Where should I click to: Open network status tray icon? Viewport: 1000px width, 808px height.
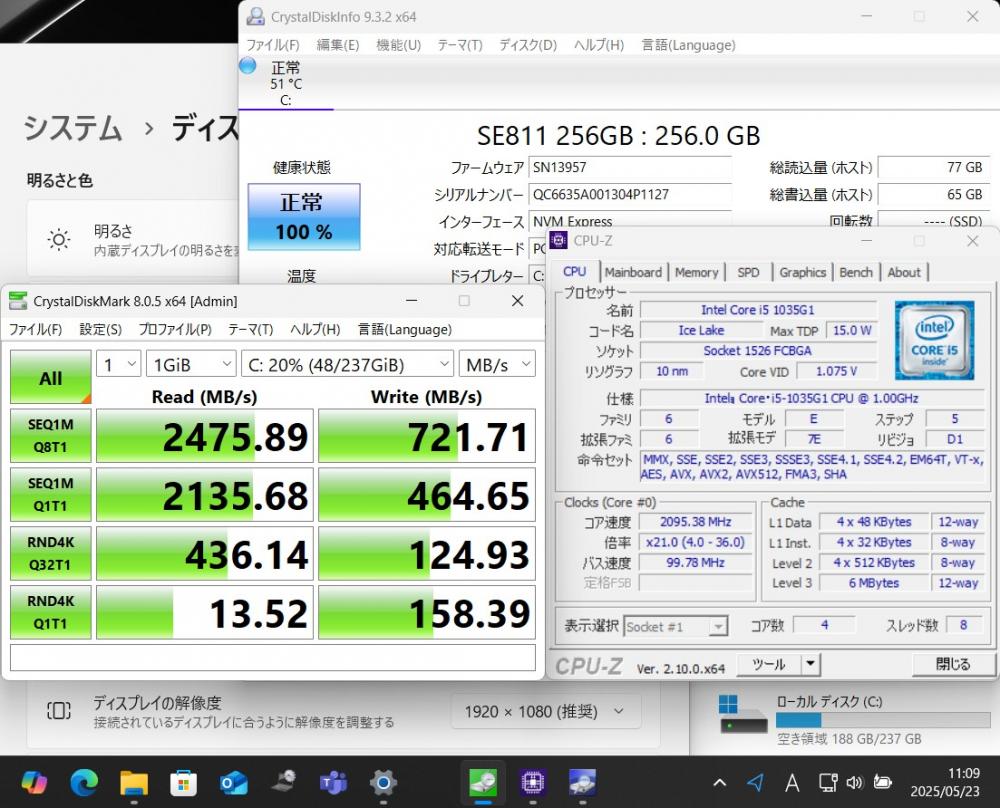tap(828, 782)
